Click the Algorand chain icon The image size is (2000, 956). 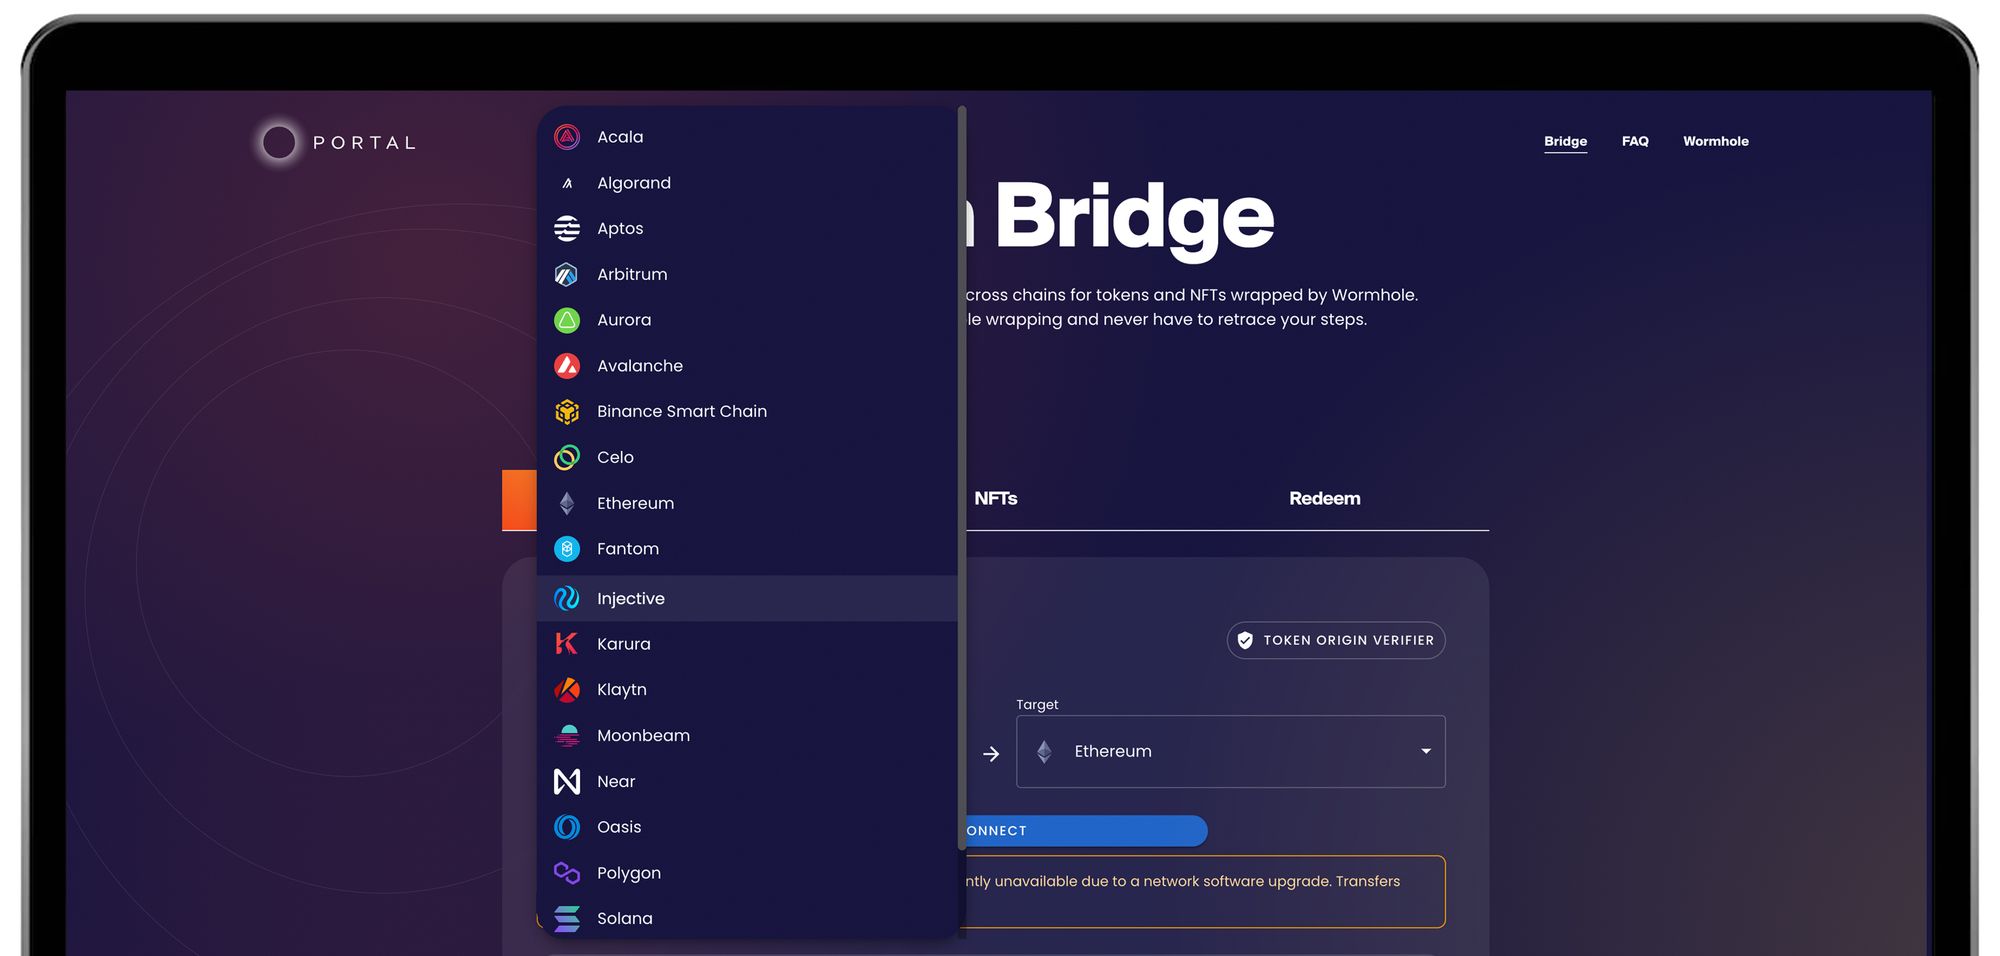(567, 183)
